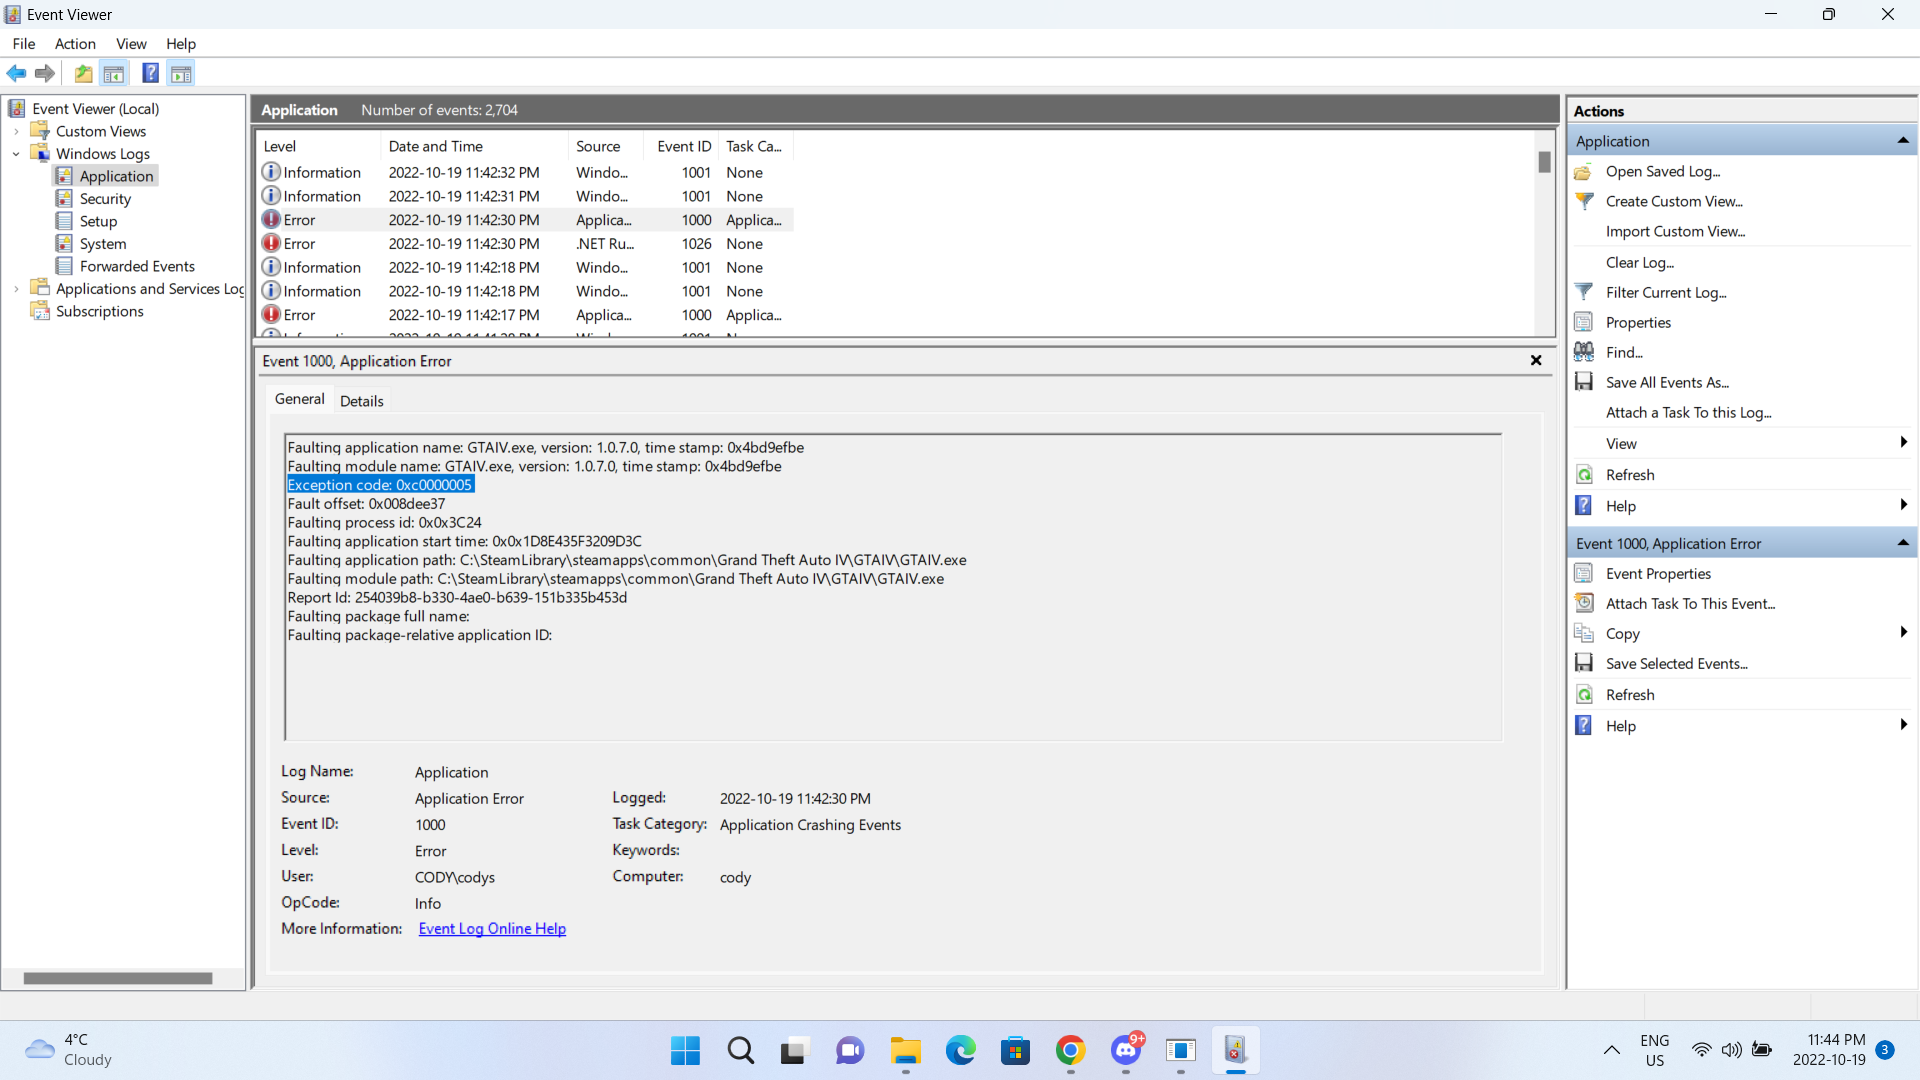Select the Security log tree item
Screen dimensions: 1920x1080
[105, 199]
